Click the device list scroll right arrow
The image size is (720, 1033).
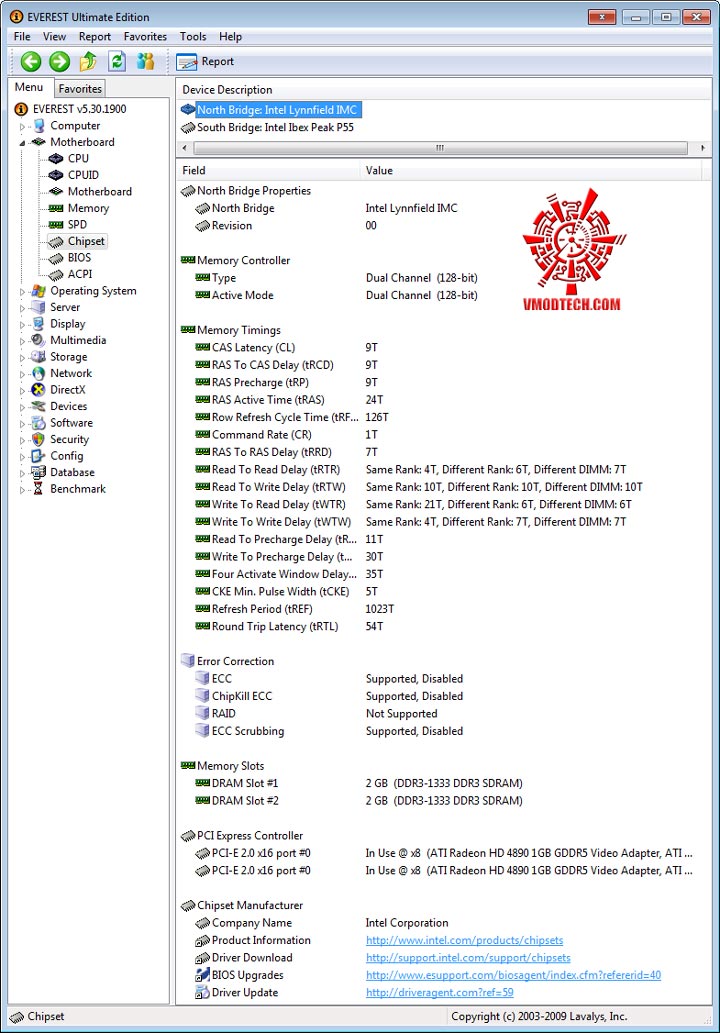click(x=703, y=148)
